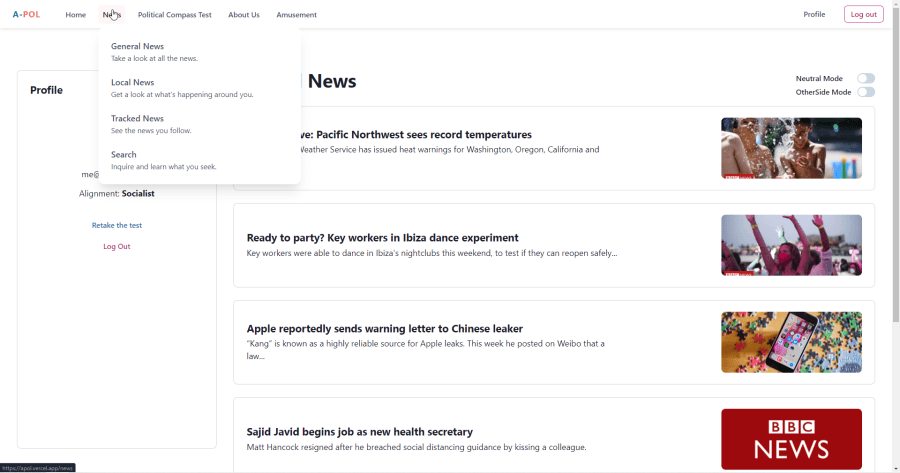Open the News navigation menu
This screenshot has height=473, width=900.
click(111, 14)
